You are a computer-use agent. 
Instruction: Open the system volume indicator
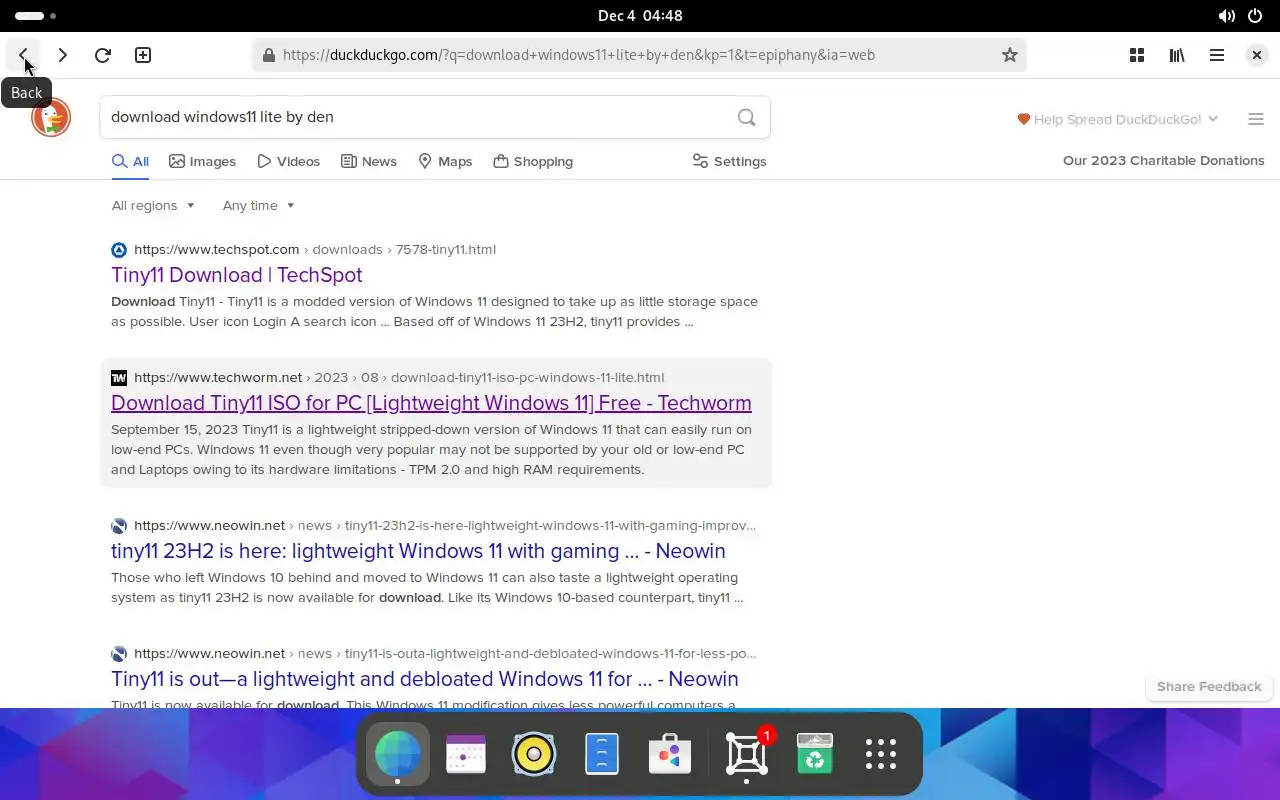tap(1226, 16)
